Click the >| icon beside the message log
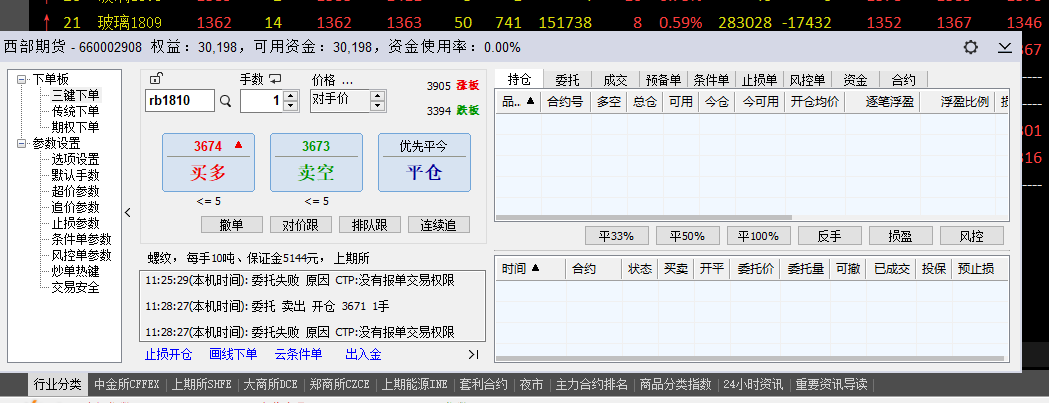This screenshot has width=1049, height=403. (x=473, y=354)
